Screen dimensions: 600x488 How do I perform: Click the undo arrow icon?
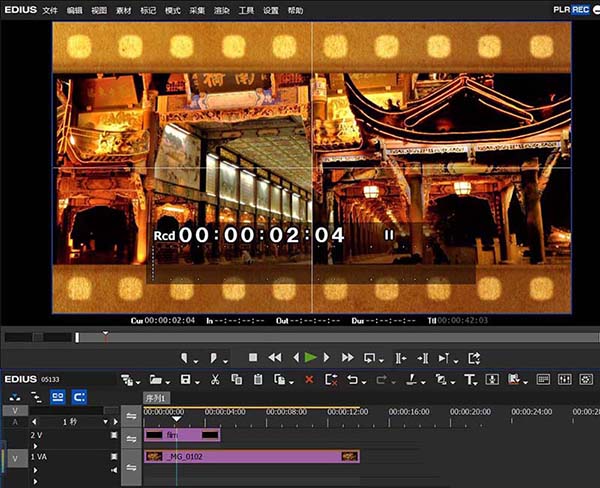coord(352,379)
